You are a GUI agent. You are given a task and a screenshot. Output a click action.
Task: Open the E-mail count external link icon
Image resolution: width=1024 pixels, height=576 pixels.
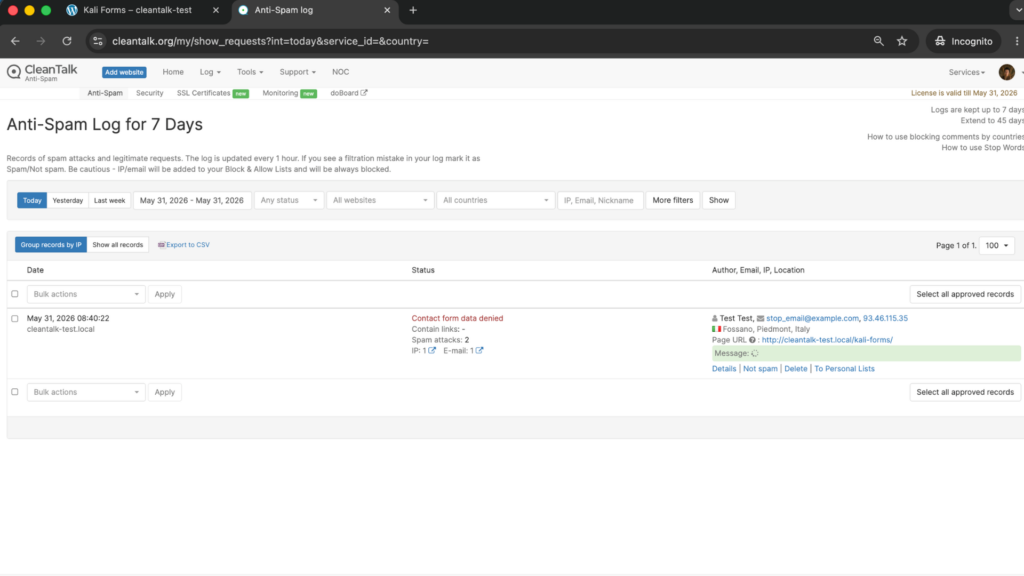(x=479, y=351)
